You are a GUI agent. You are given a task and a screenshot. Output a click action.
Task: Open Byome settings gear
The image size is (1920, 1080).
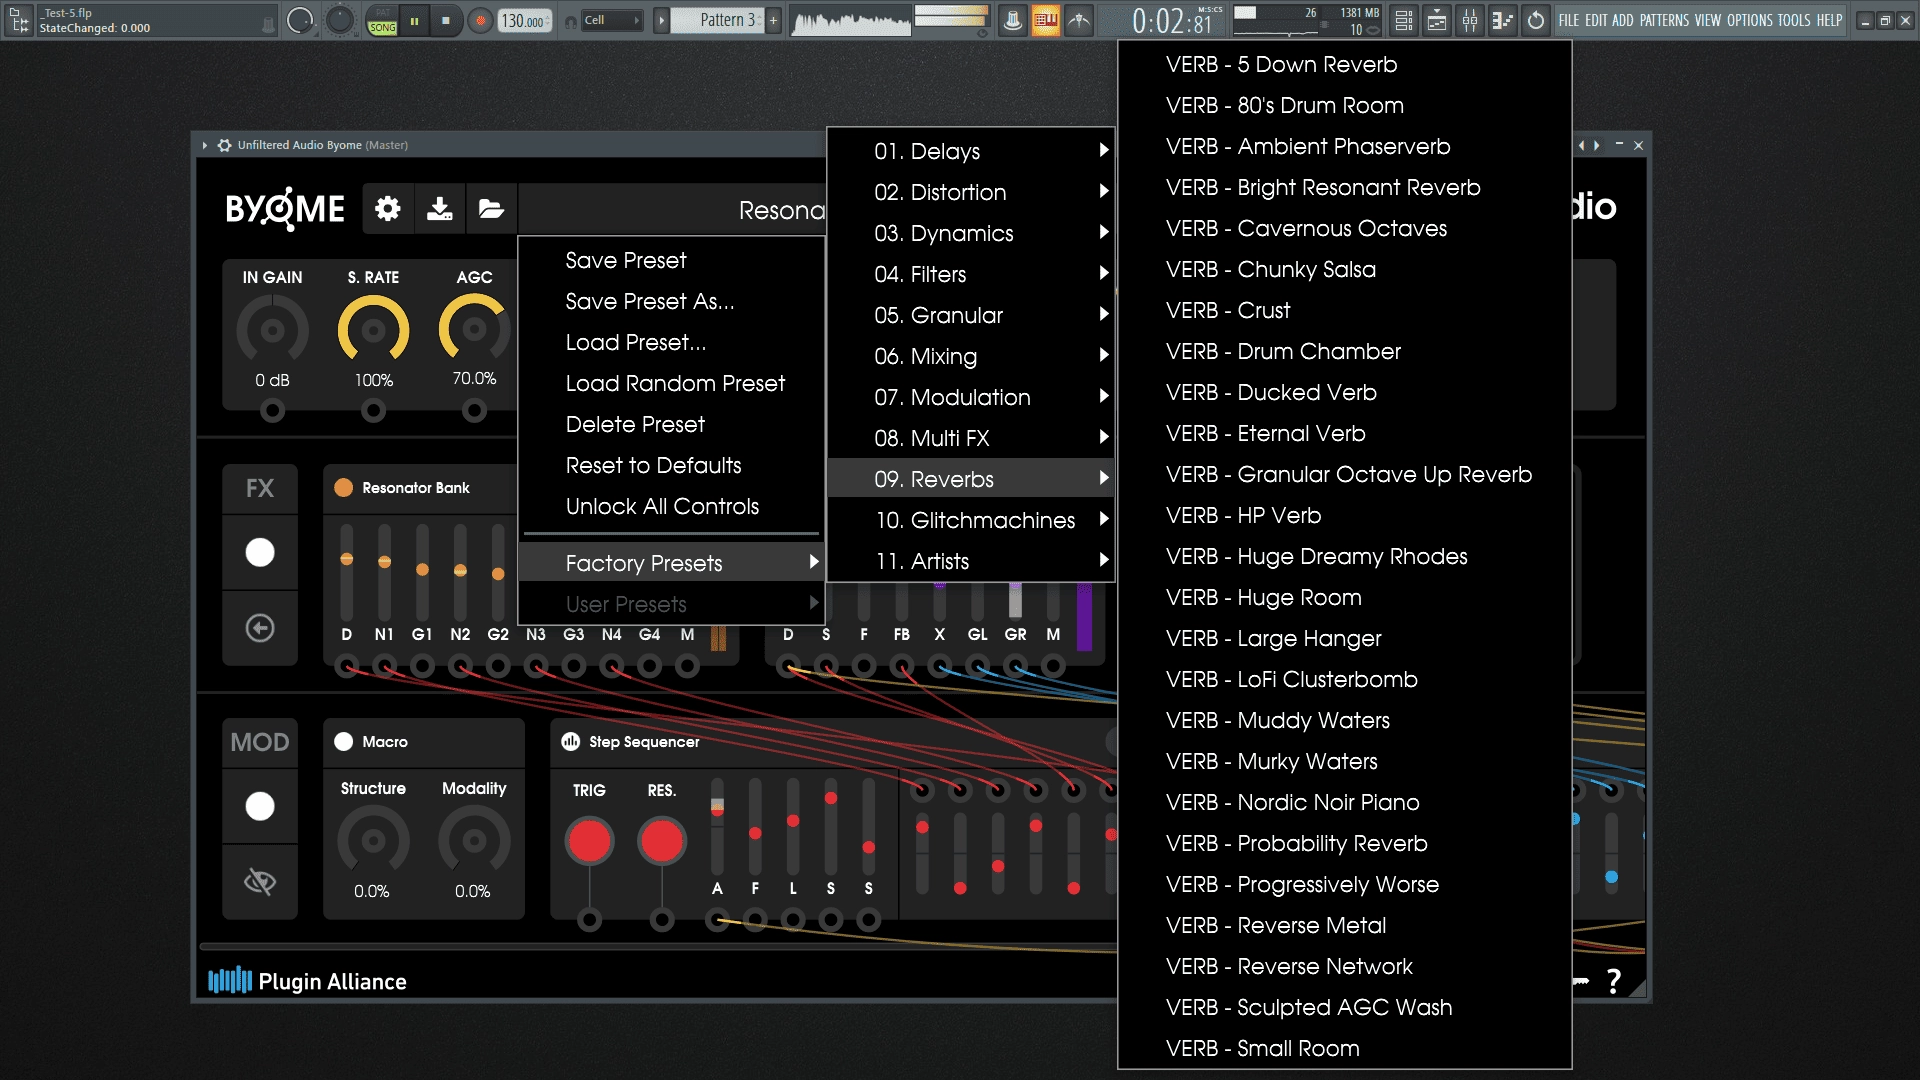388,208
